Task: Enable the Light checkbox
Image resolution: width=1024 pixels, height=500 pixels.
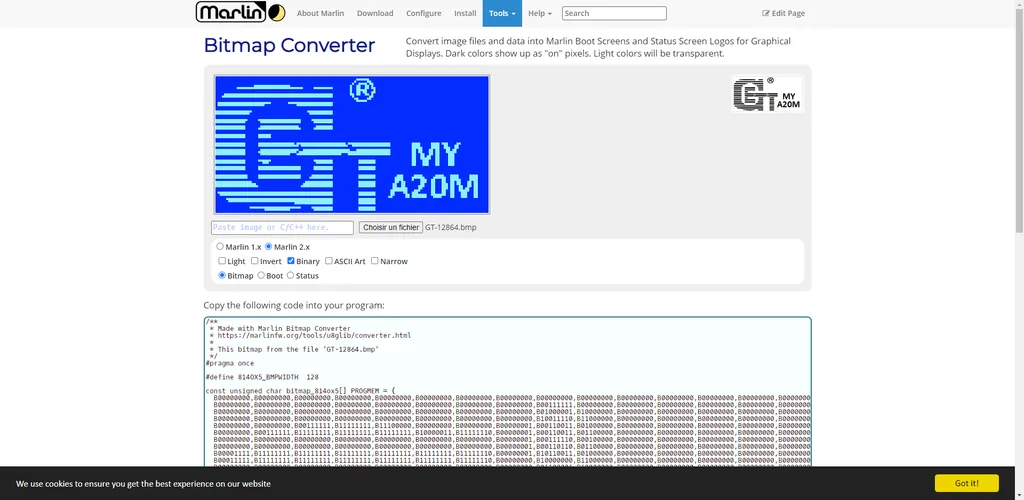Action: (x=222, y=261)
